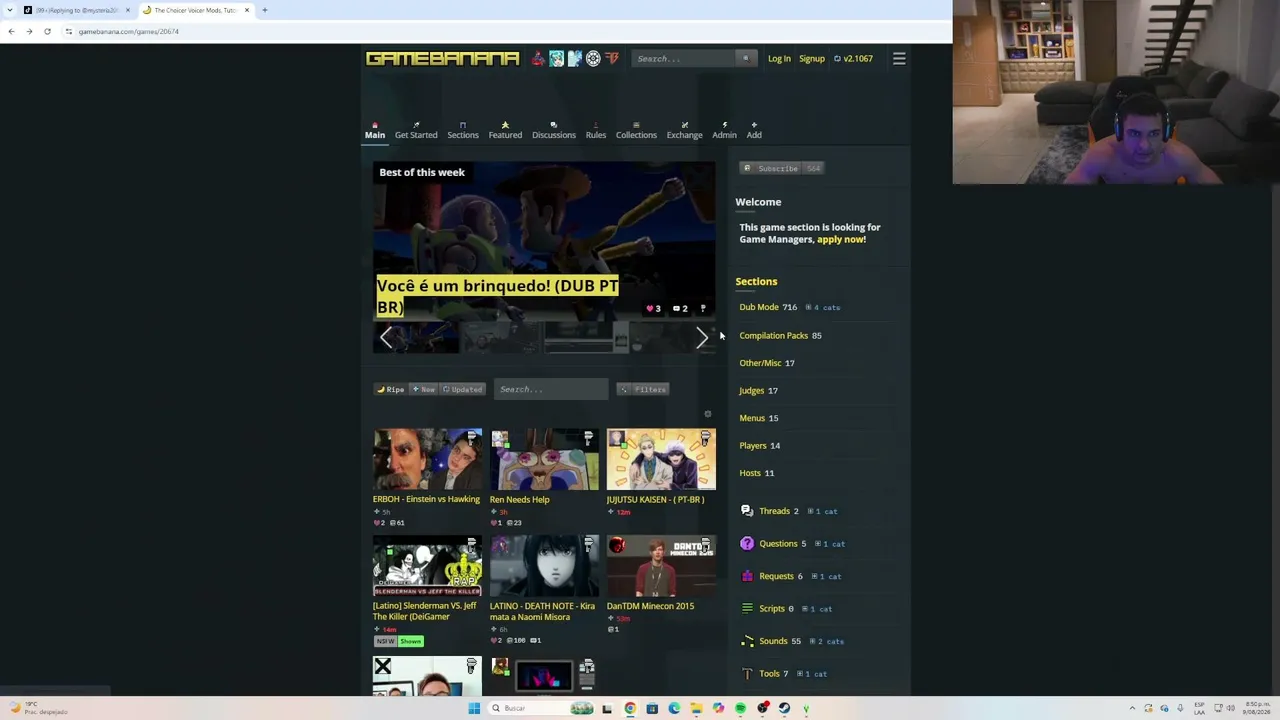Expand Requests' 1 cat list

[x=827, y=577]
